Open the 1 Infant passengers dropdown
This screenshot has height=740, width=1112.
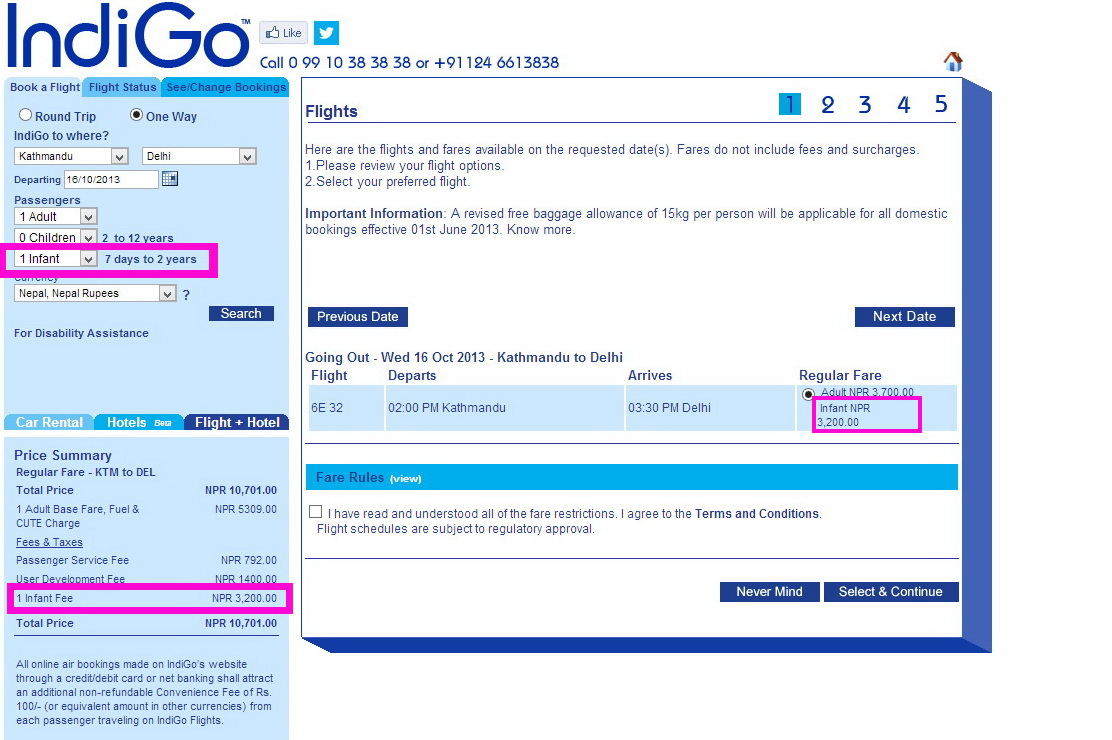pyautogui.click(x=87, y=259)
